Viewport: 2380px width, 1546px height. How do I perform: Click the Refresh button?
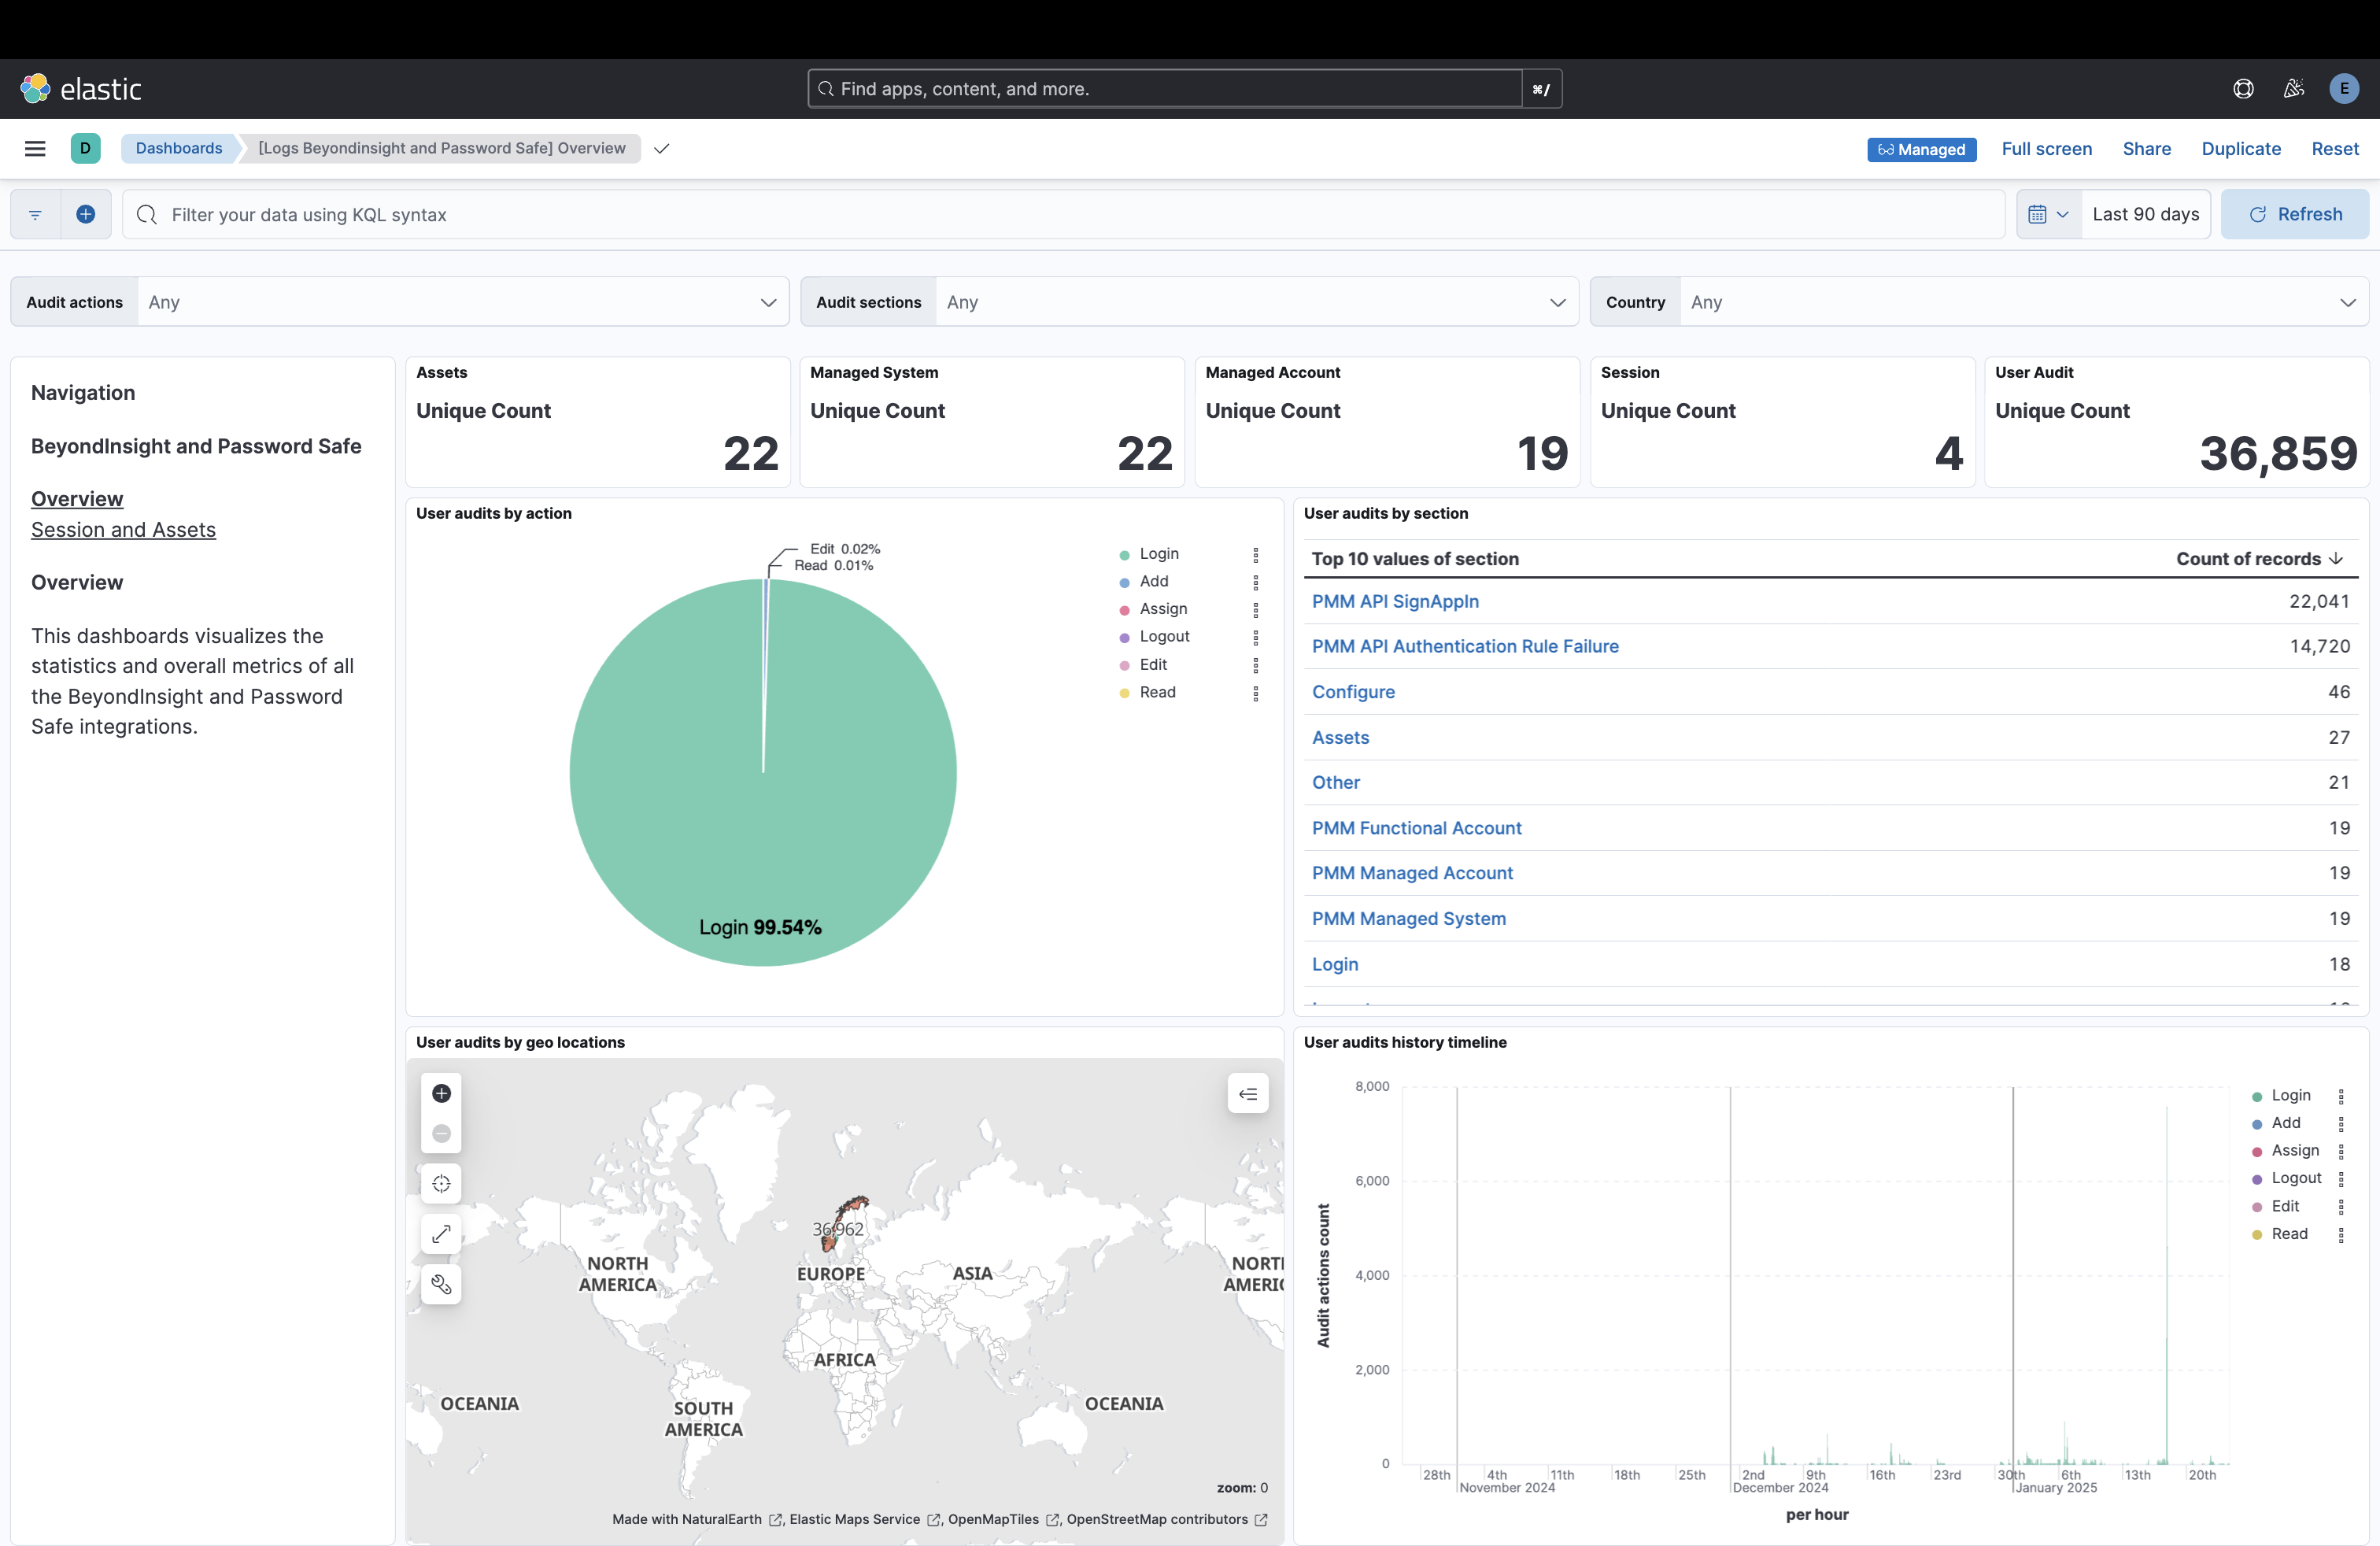[x=2294, y=214]
